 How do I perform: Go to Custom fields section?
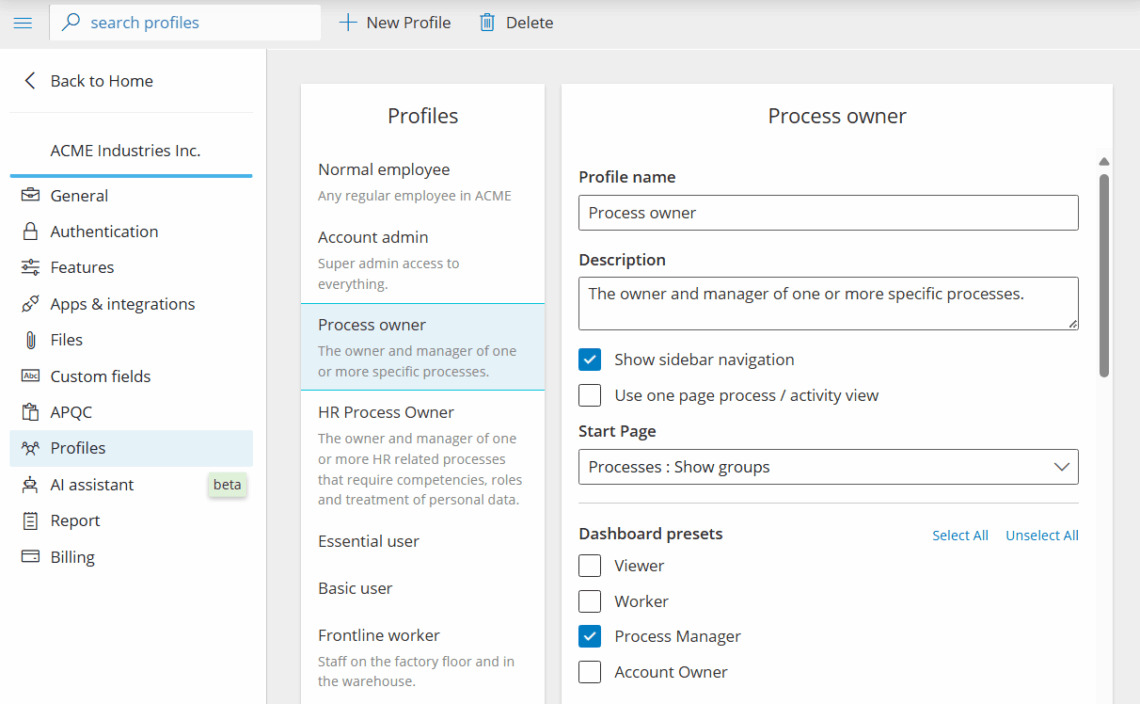pos(100,376)
